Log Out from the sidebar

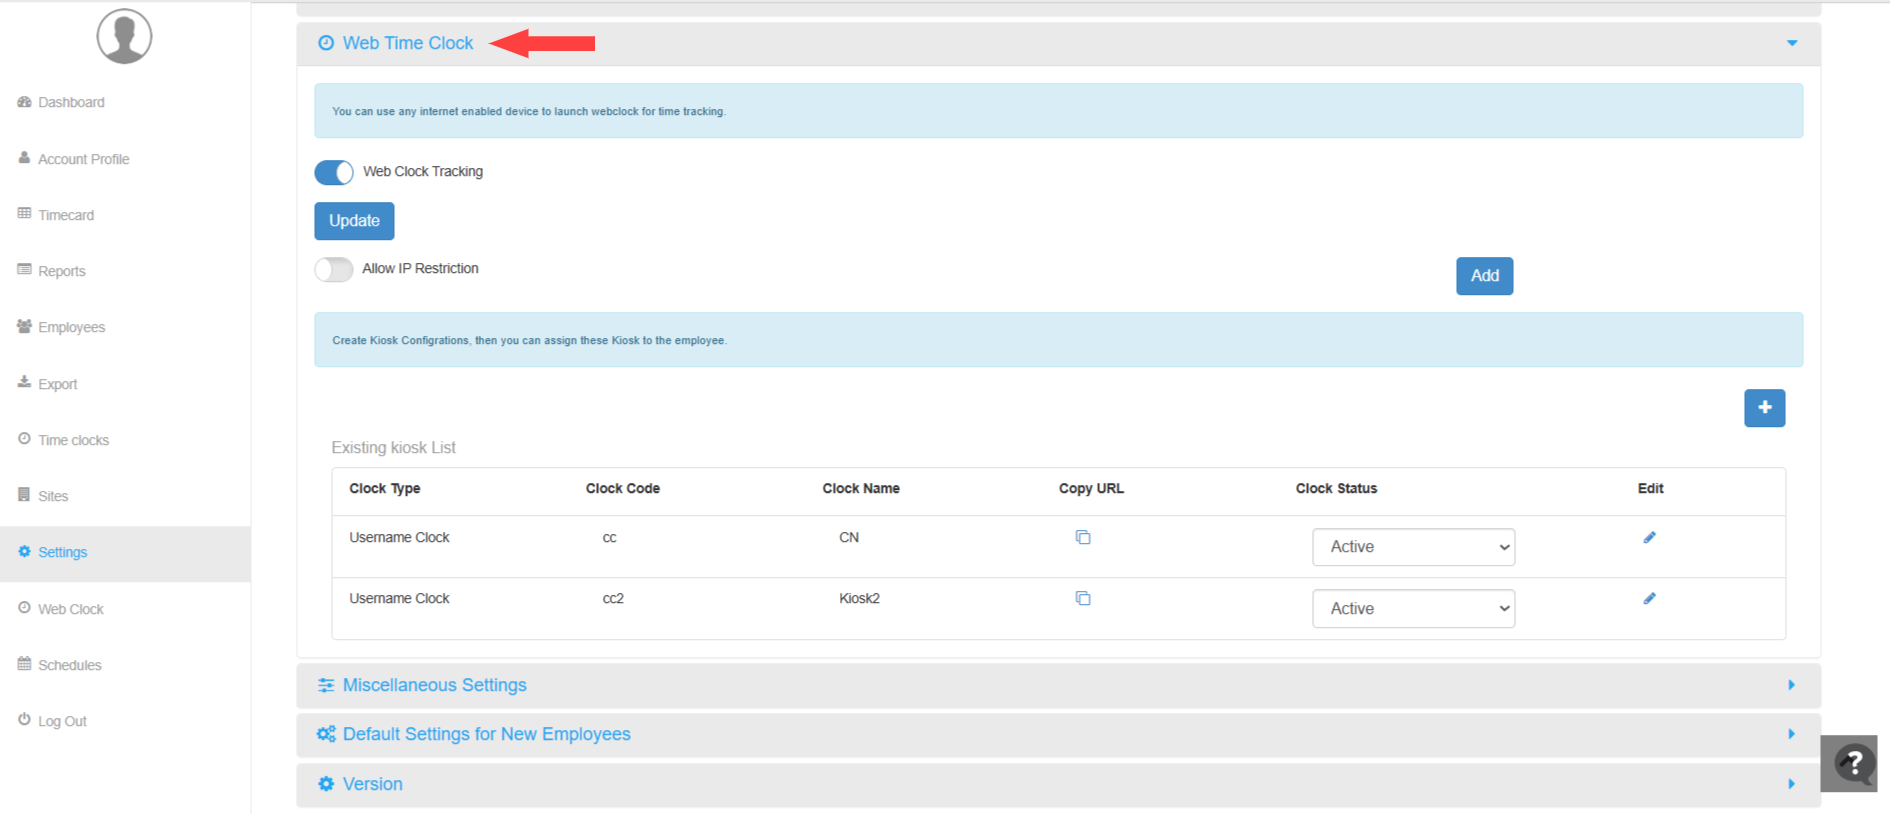tap(62, 722)
